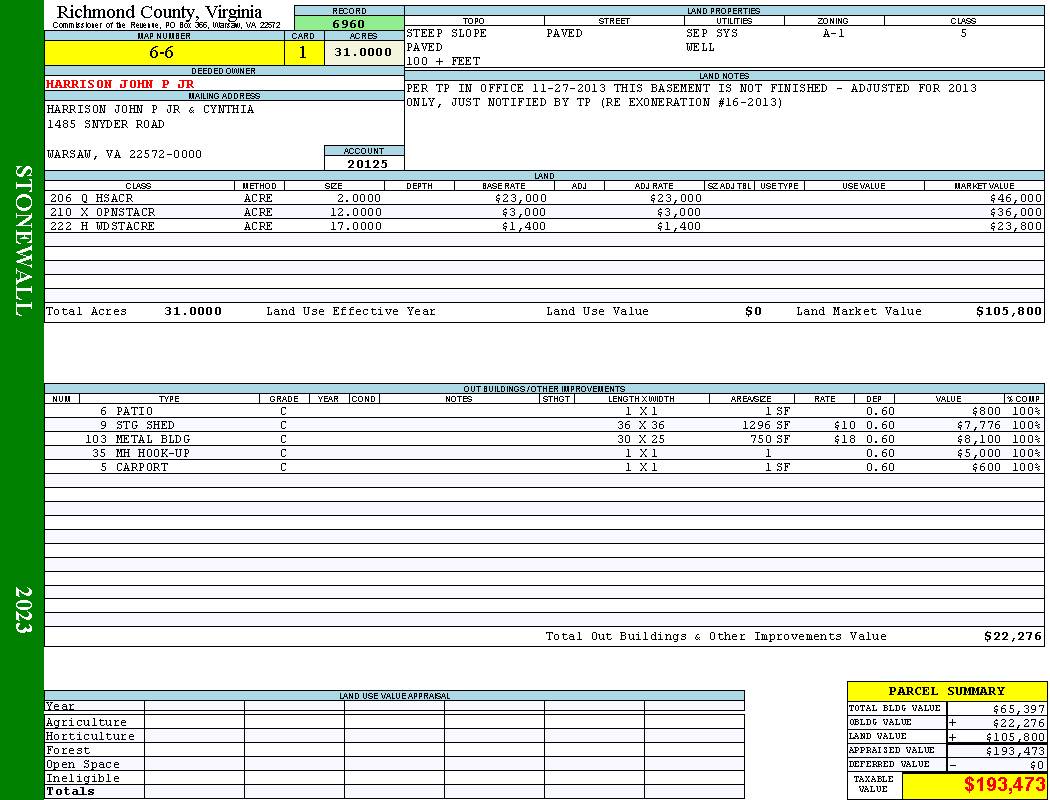Viewport: 1050px width, 800px height.
Task: Click Land Value $105,800 in parcel summary
Action: coord(1015,737)
